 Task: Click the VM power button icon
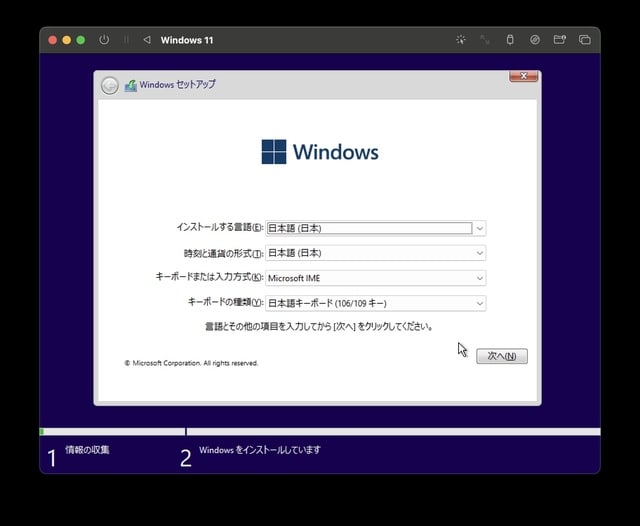pos(104,40)
